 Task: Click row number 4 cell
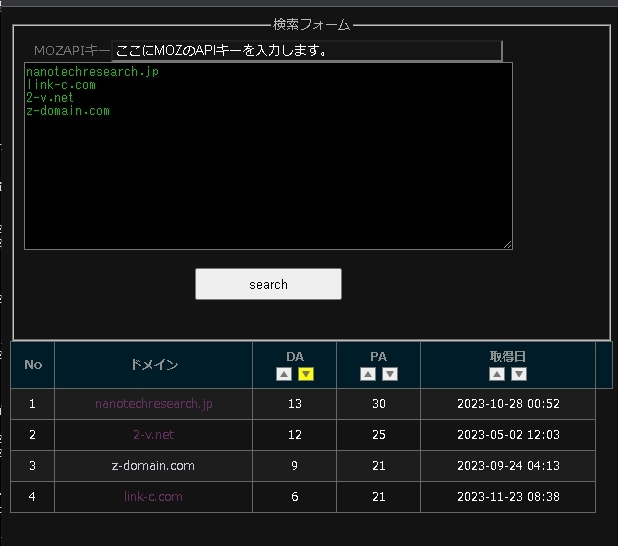33,496
